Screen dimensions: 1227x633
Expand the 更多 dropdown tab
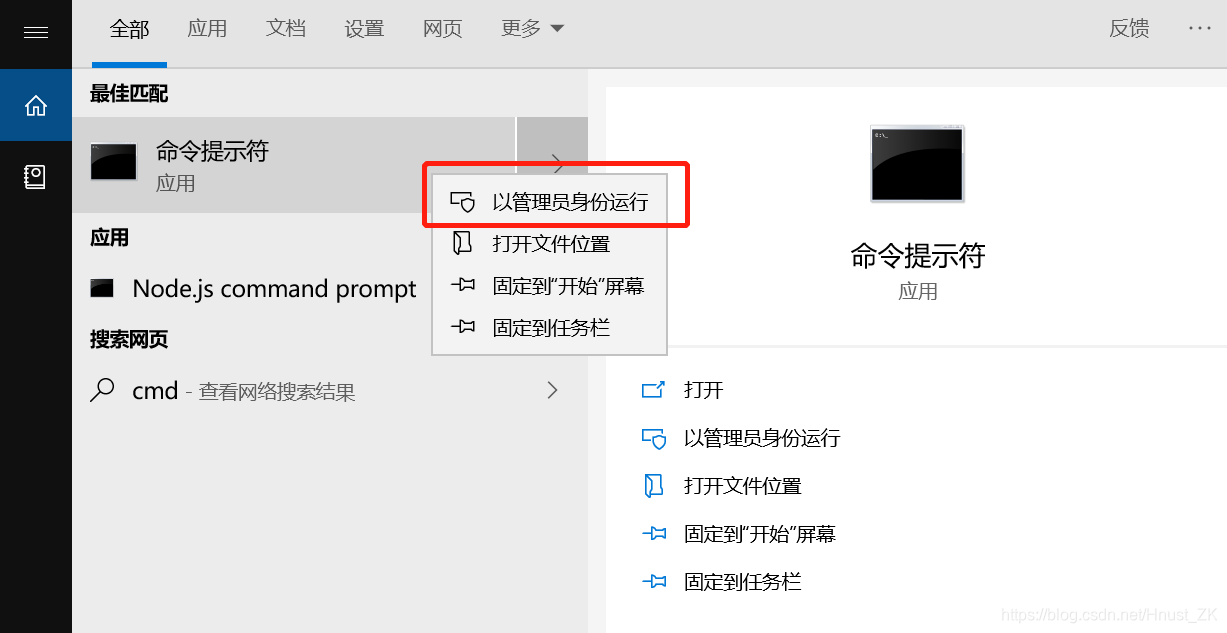[533, 29]
